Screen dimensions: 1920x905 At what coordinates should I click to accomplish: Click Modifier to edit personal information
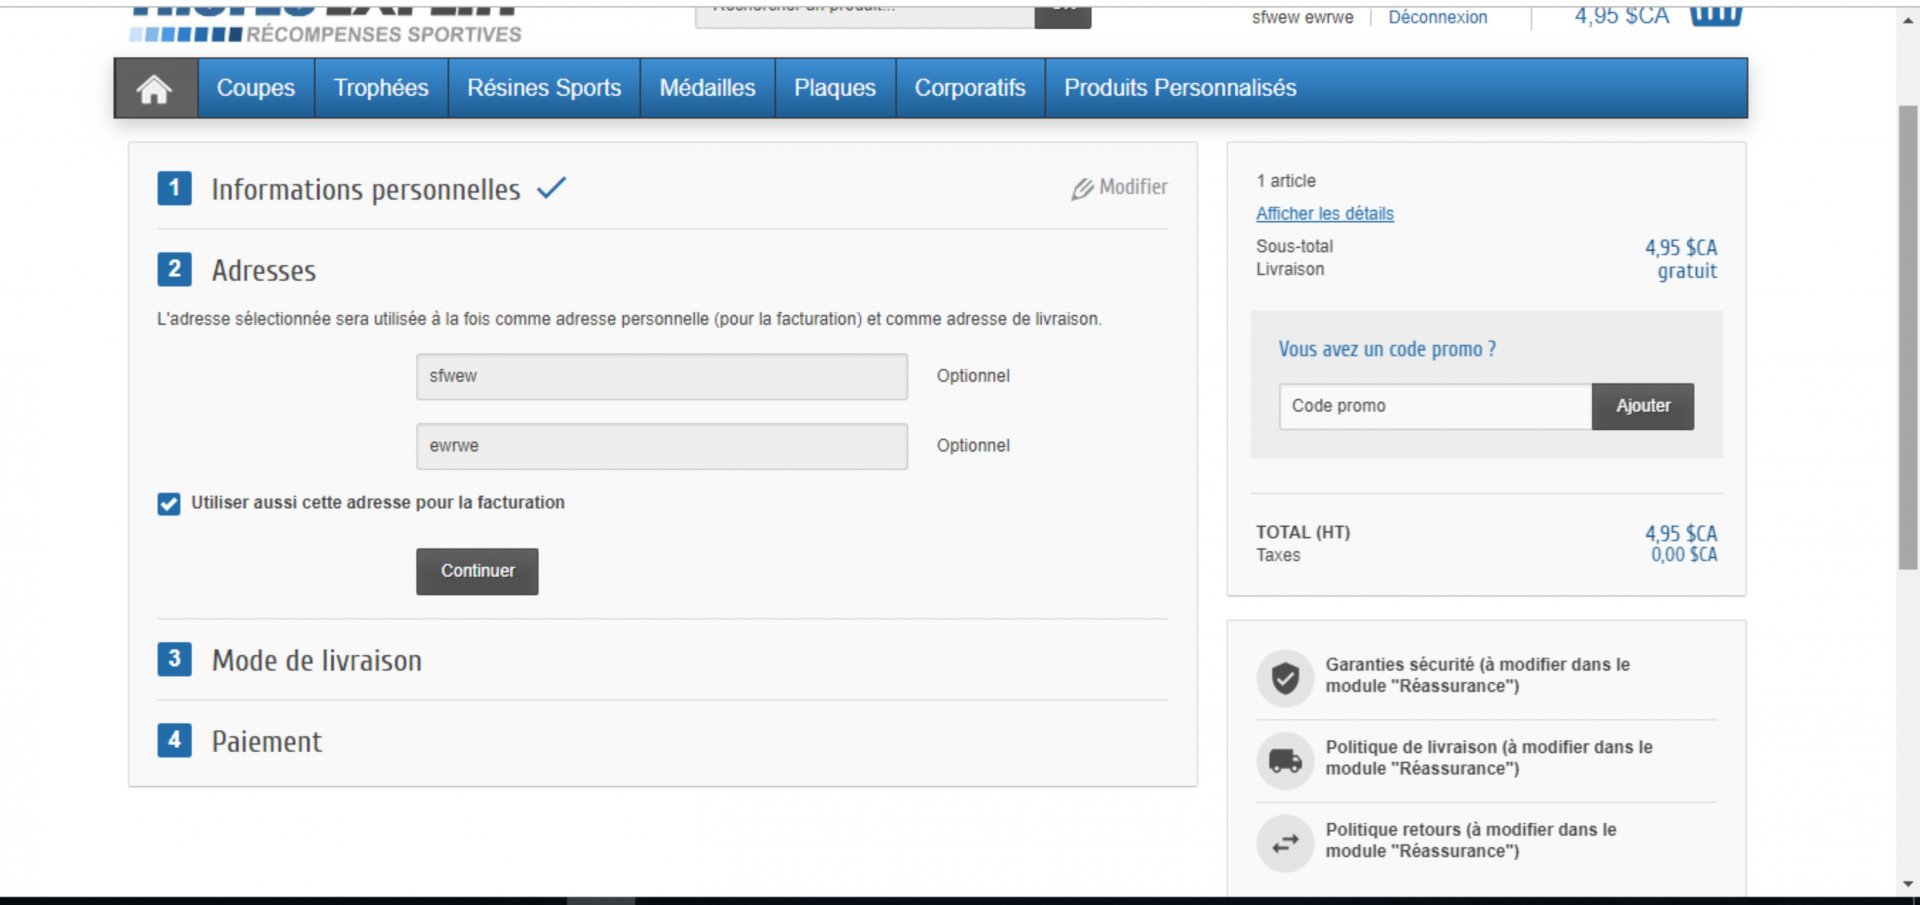[1120, 187]
